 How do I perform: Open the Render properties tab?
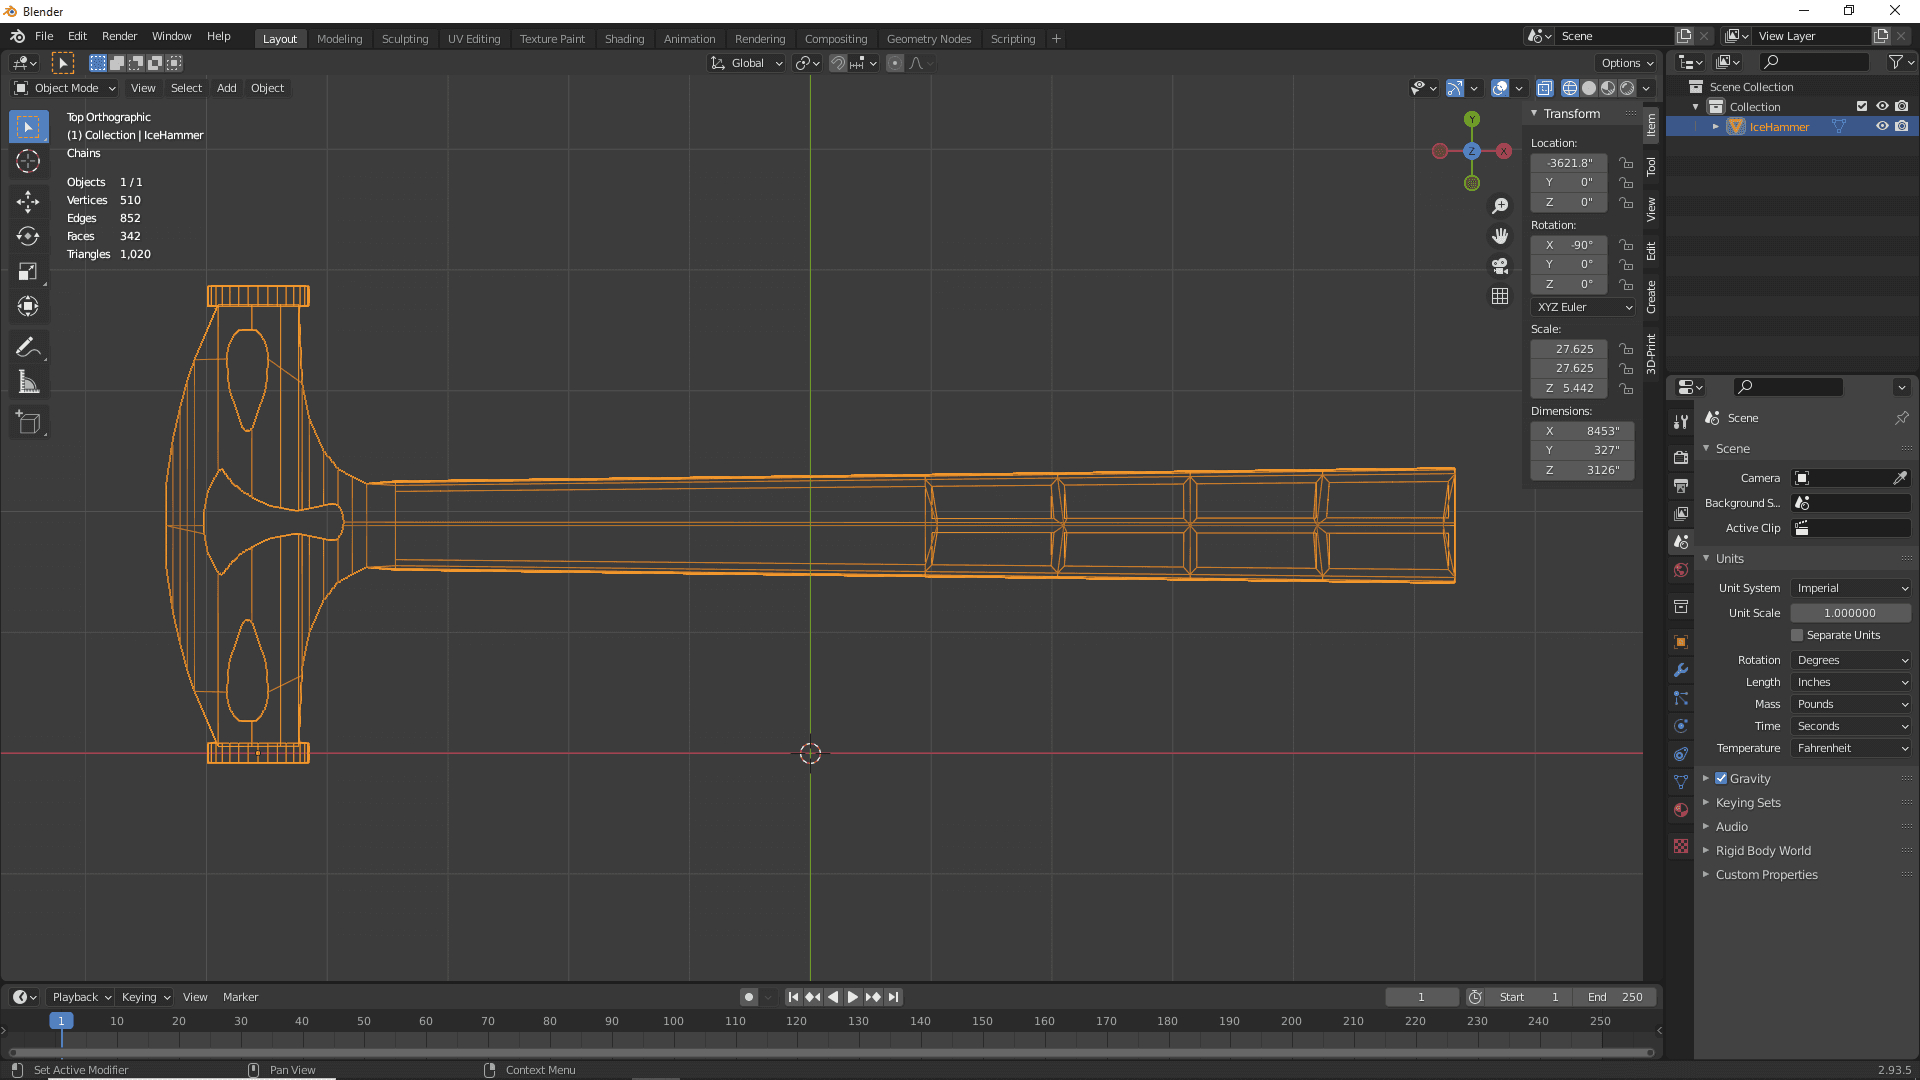click(1681, 457)
